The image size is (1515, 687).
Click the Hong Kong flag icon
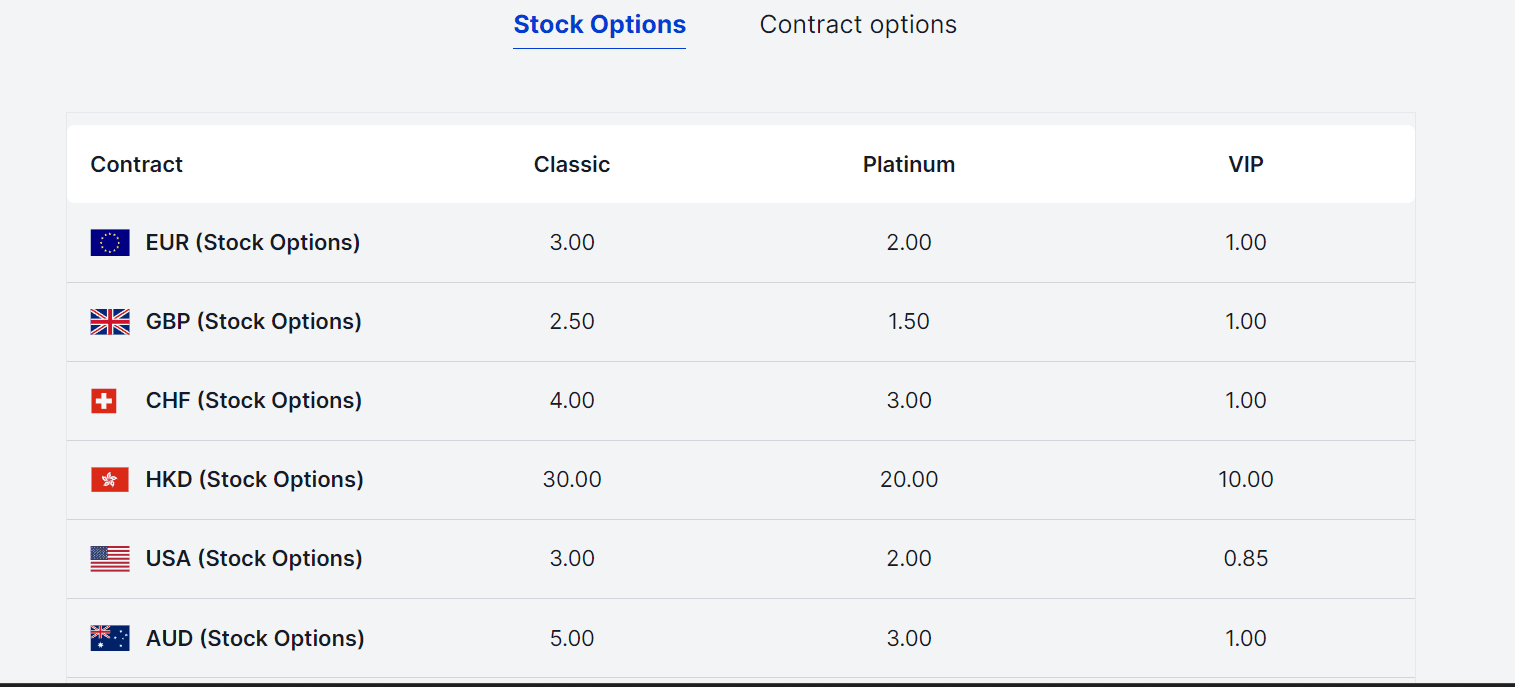pyautogui.click(x=110, y=480)
